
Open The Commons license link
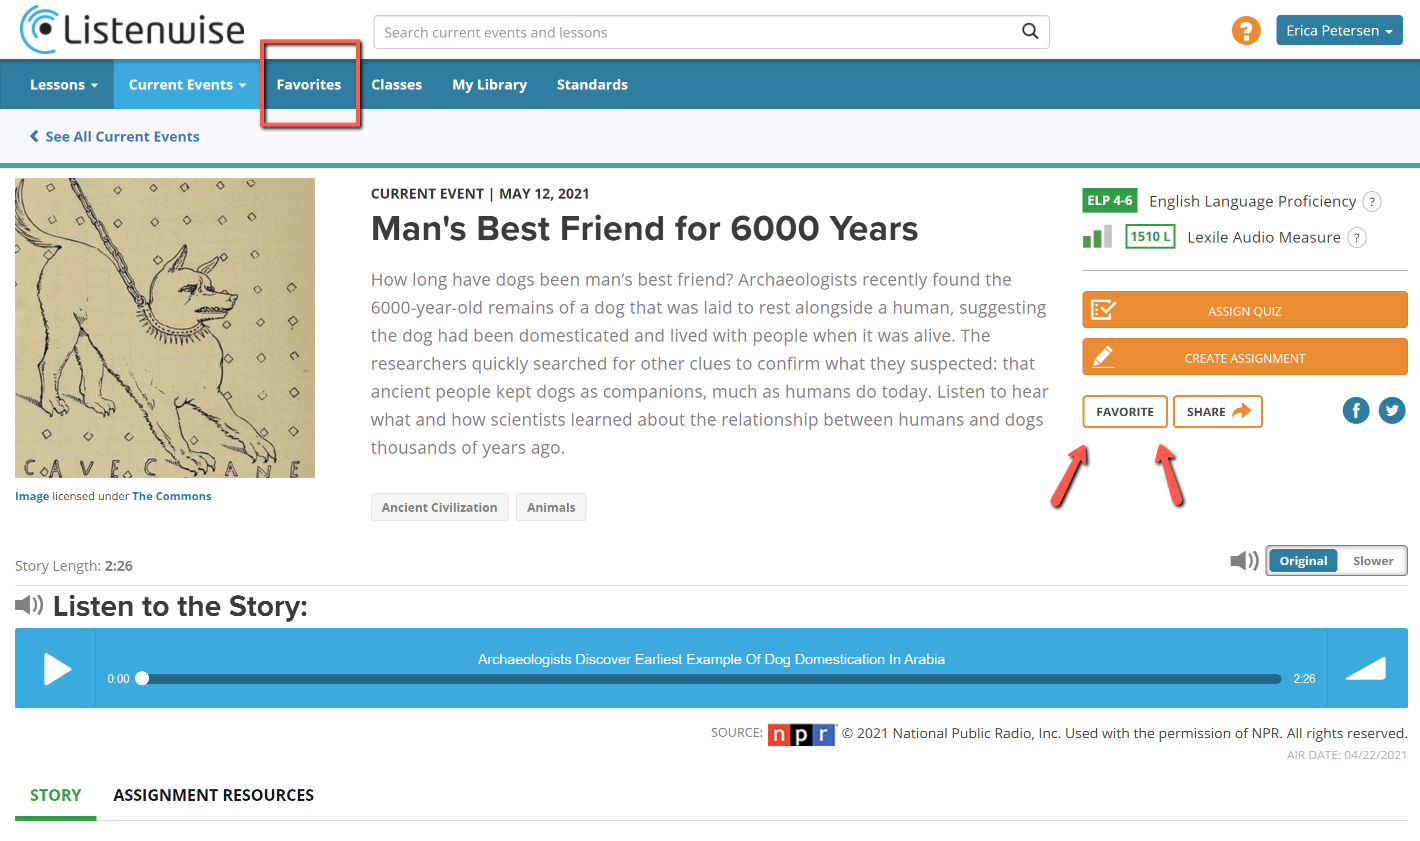point(172,496)
